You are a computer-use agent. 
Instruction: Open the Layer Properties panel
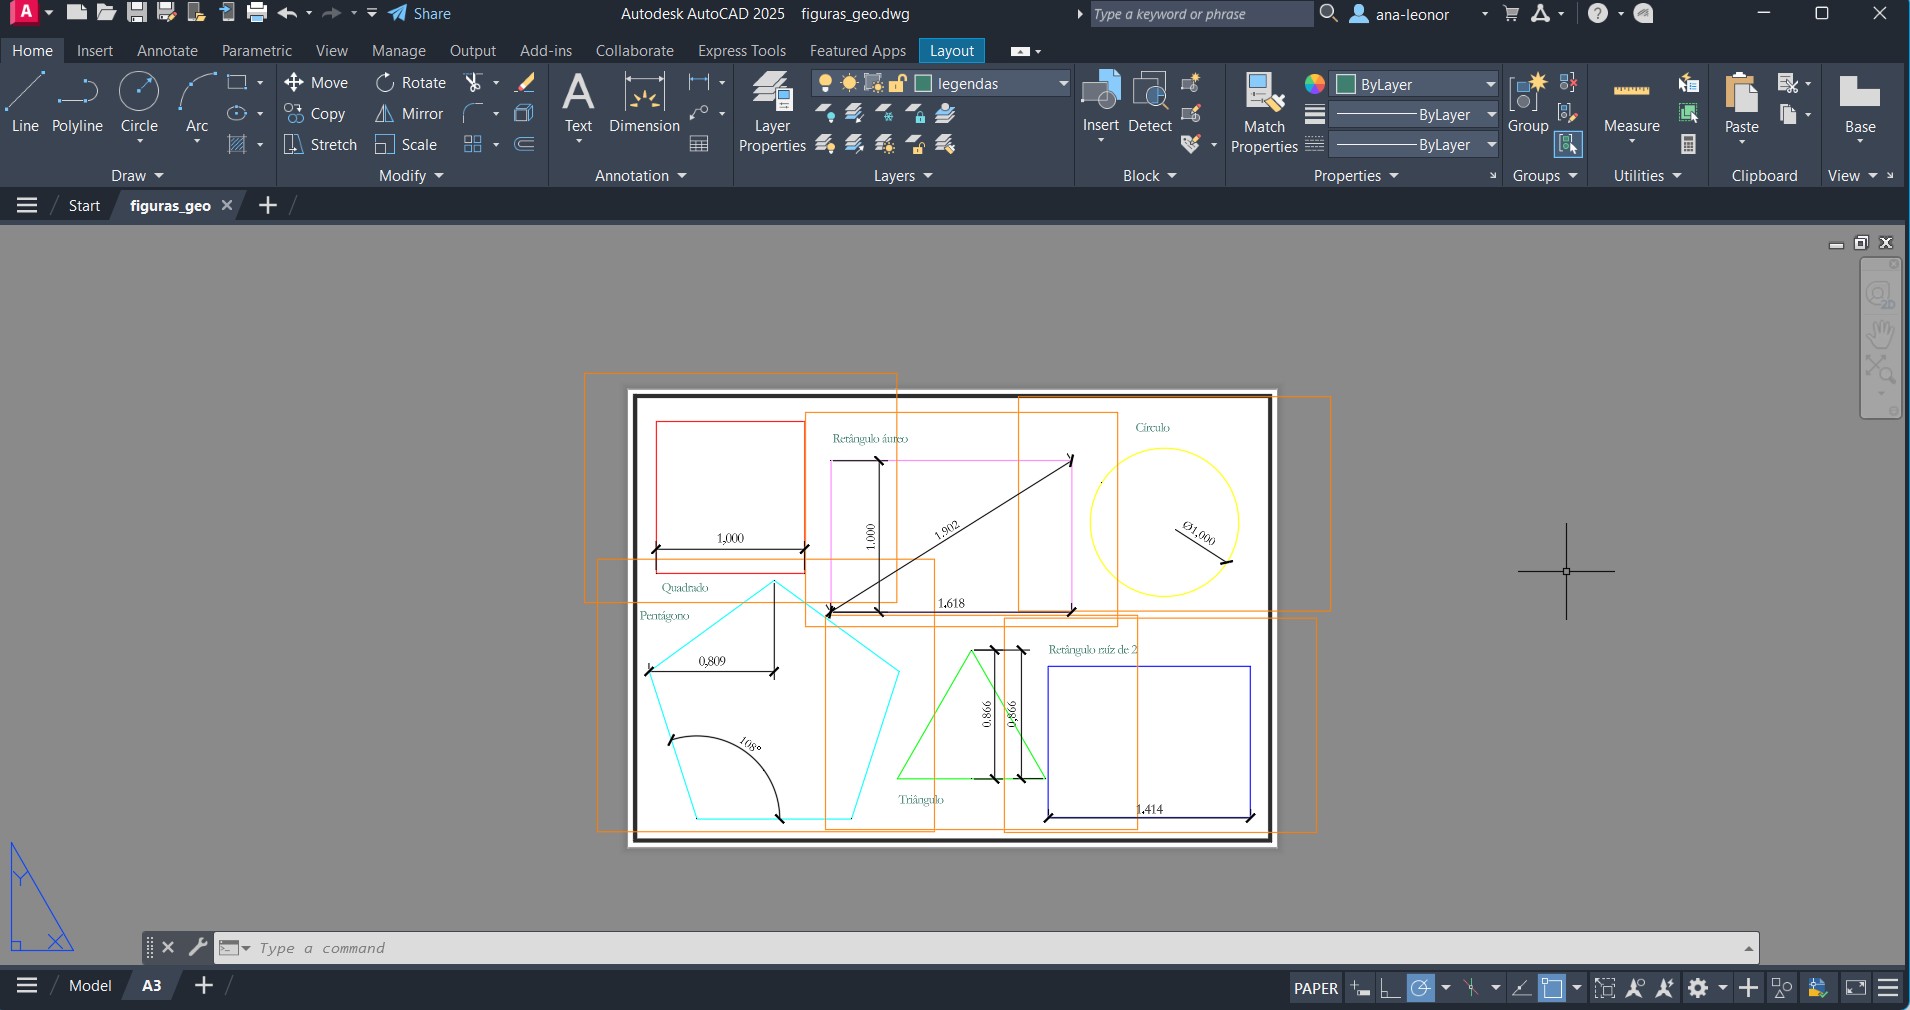pyautogui.click(x=772, y=112)
